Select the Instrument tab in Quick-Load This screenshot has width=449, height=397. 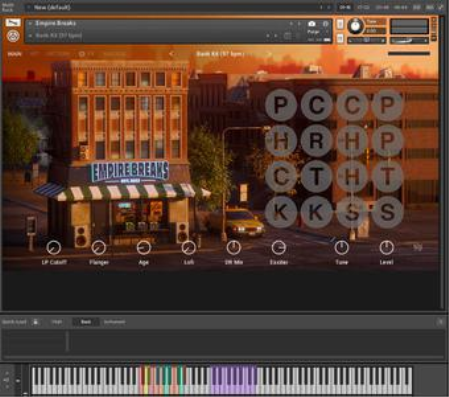click(x=114, y=322)
